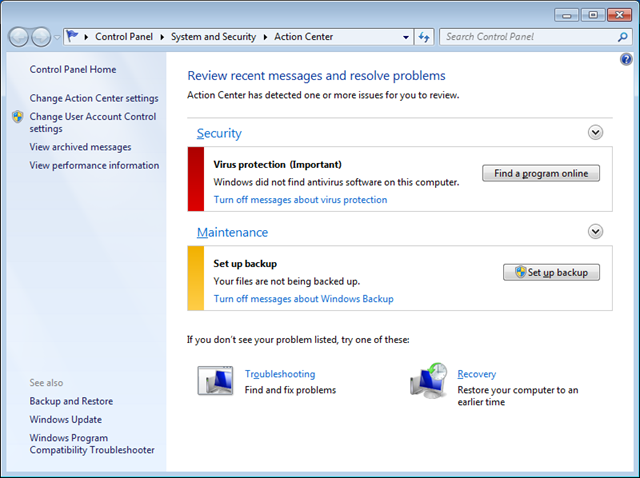640x478 pixels.
Task: Click the Troubleshooting monitor icon
Action: (215, 382)
